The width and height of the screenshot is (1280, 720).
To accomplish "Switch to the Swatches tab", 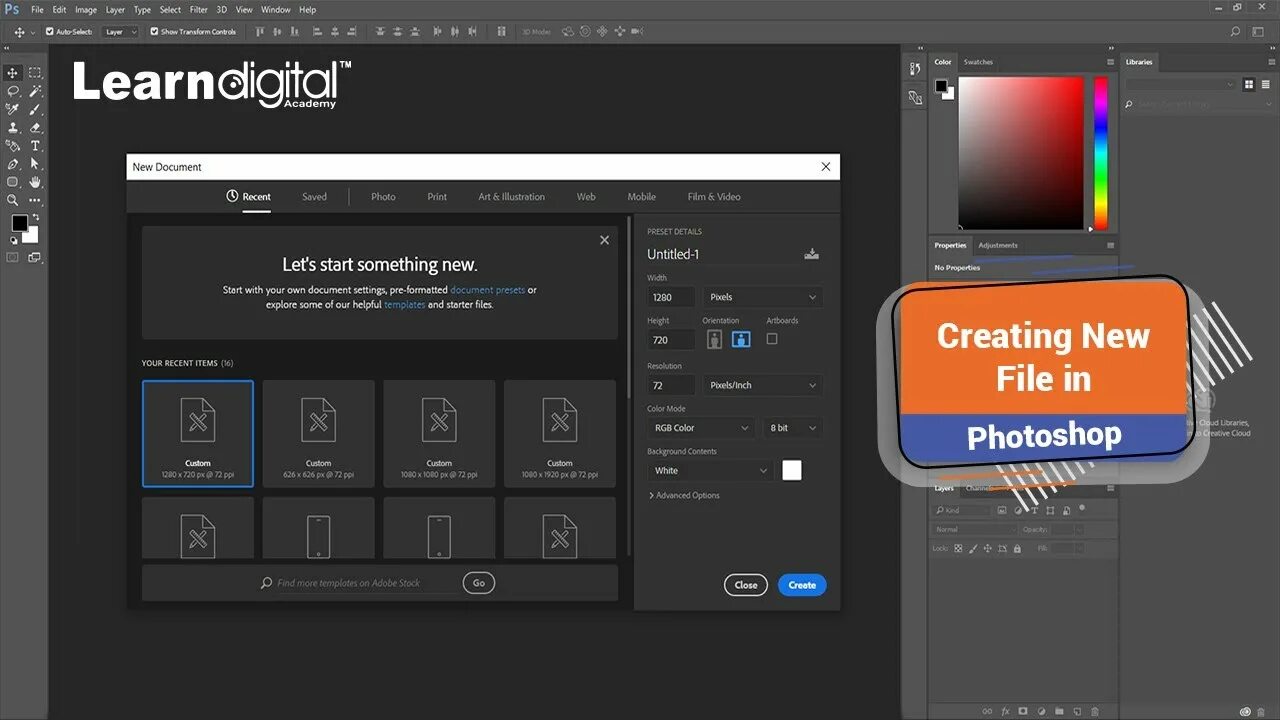I will coord(978,62).
